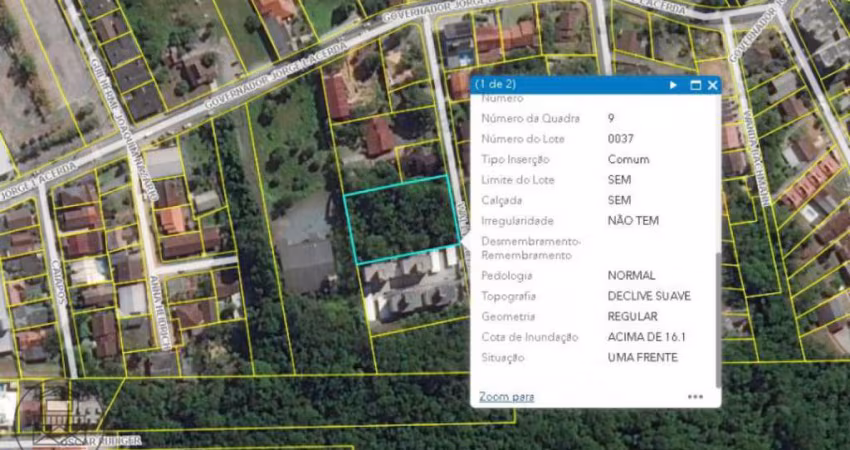Image resolution: width=850 pixels, height=450 pixels.
Task: Click the "WANDA BACHMANN" street label on the map
Action: [757, 157]
